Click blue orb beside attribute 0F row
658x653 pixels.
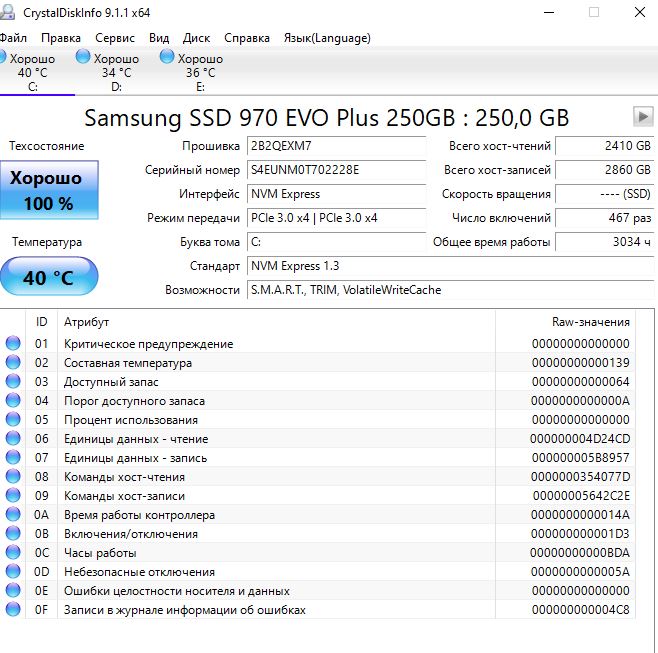point(13,609)
